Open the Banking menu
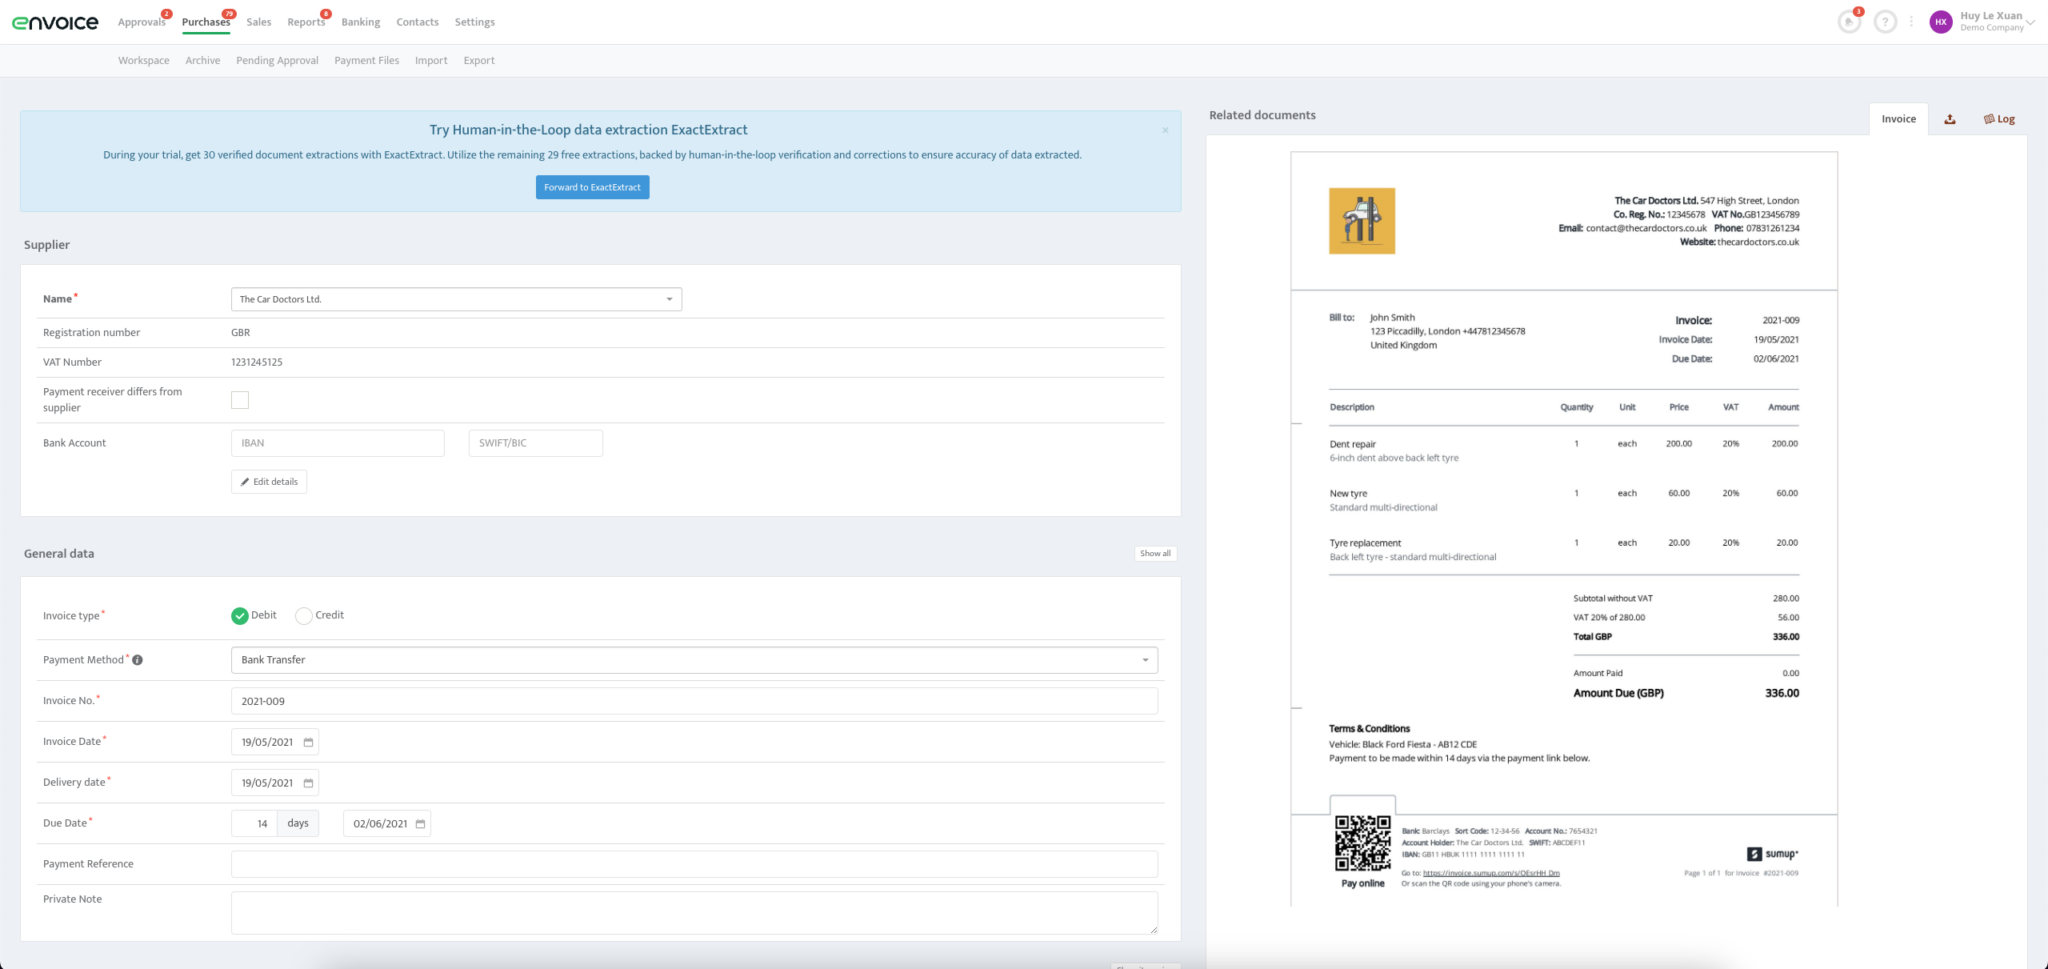Viewport: 2048px width, 969px height. pos(360,21)
